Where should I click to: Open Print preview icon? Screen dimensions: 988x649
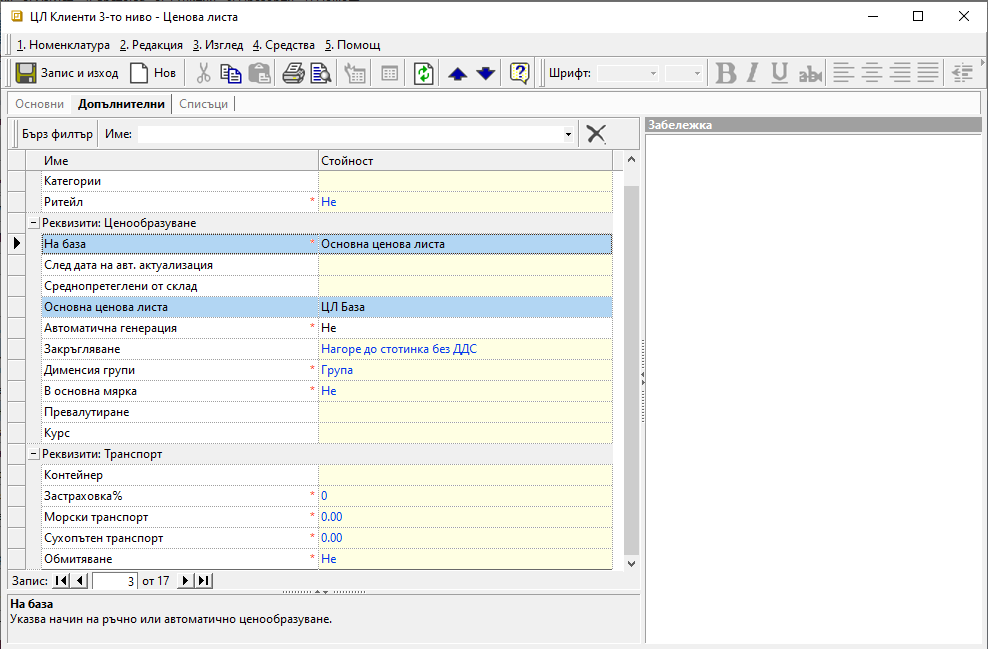[320, 73]
